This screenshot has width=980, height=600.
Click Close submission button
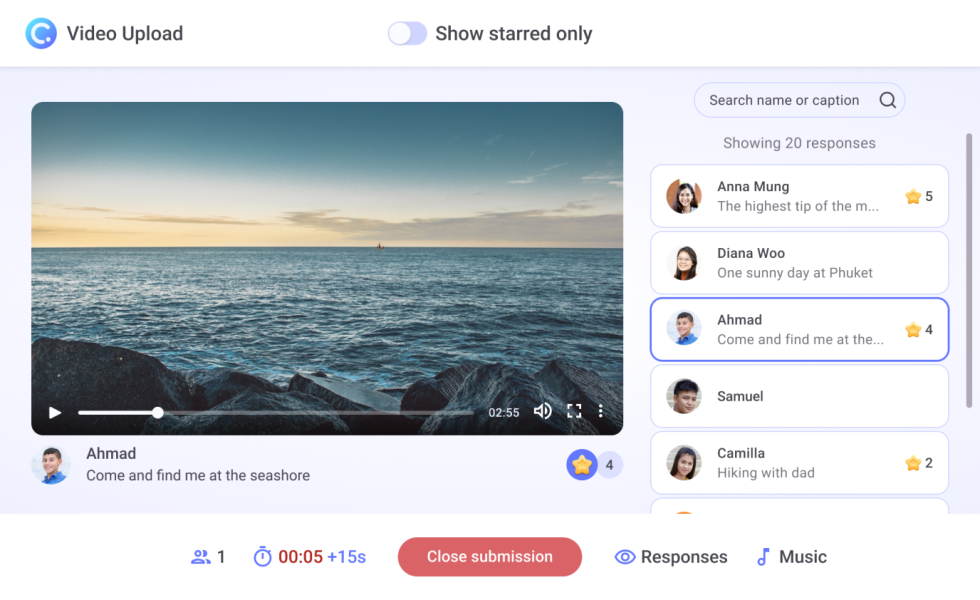pyautogui.click(x=489, y=557)
